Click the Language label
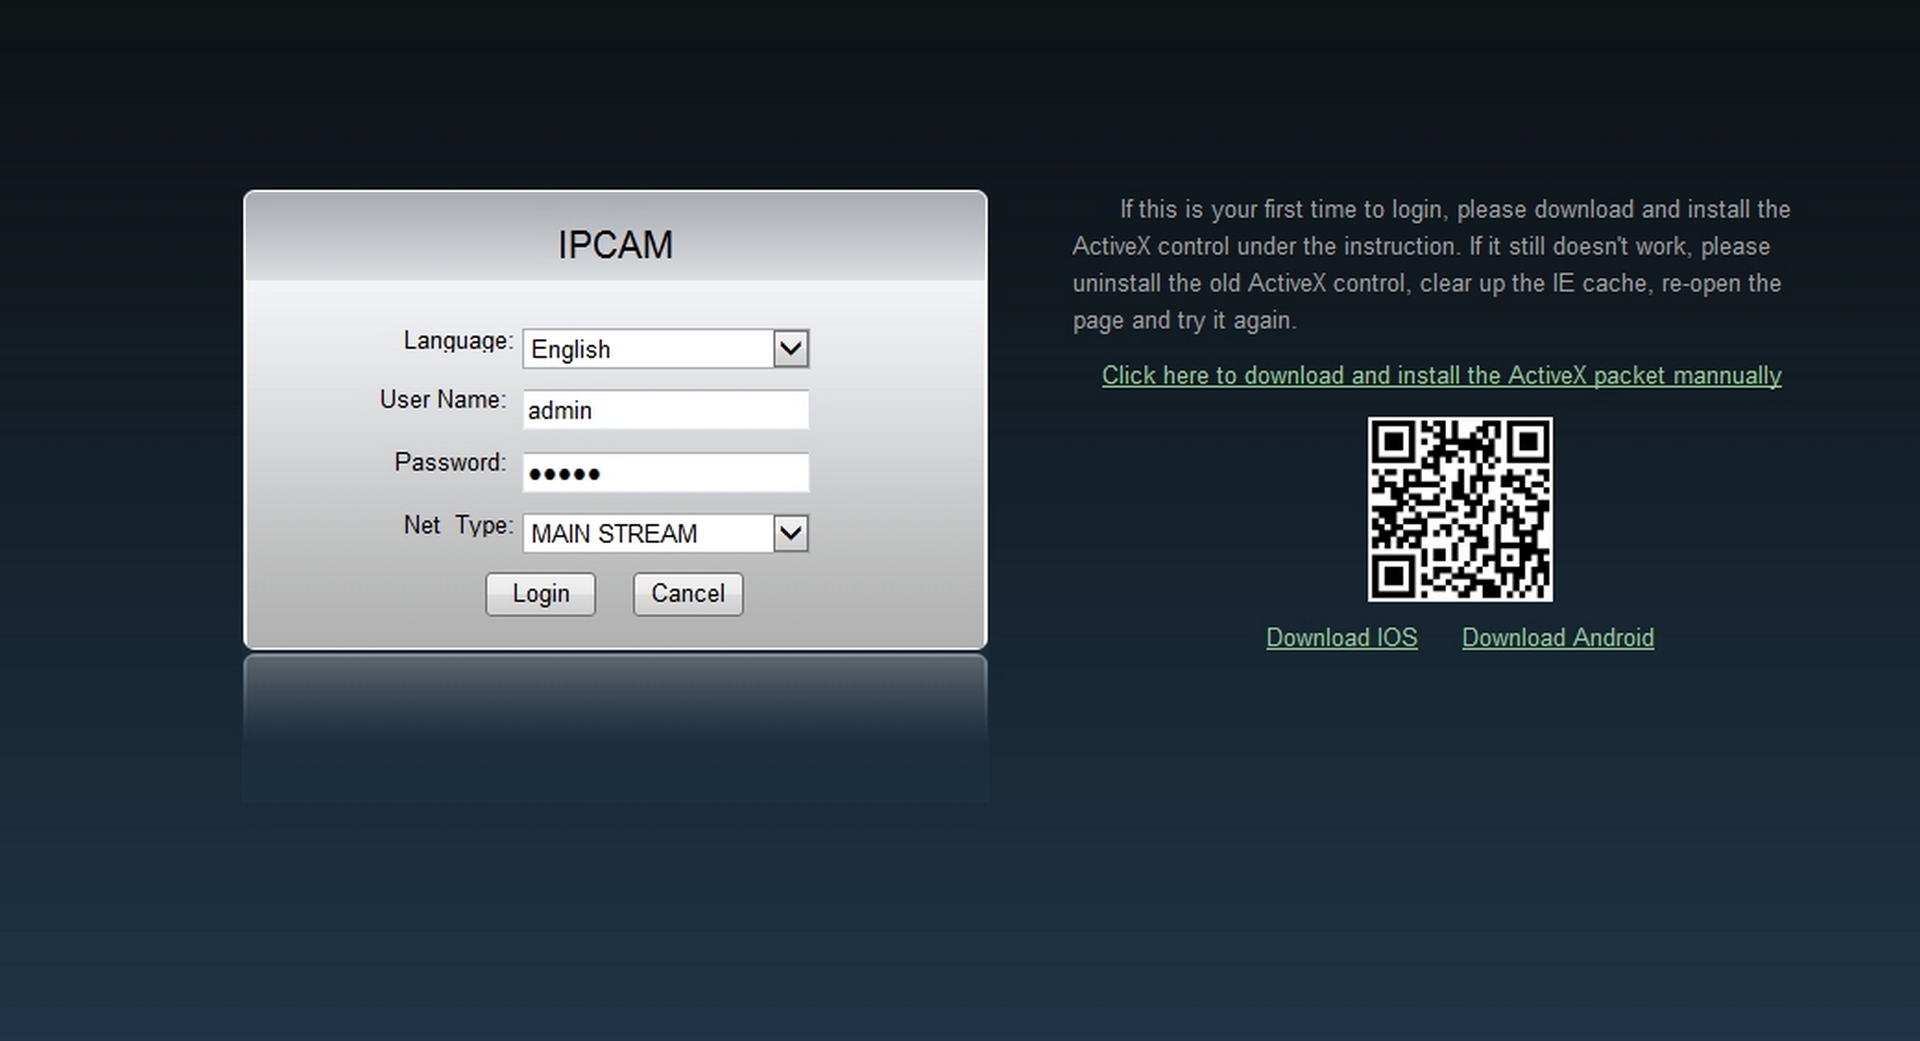Viewport: 1920px width, 1041px height. [x=458, y=341]
